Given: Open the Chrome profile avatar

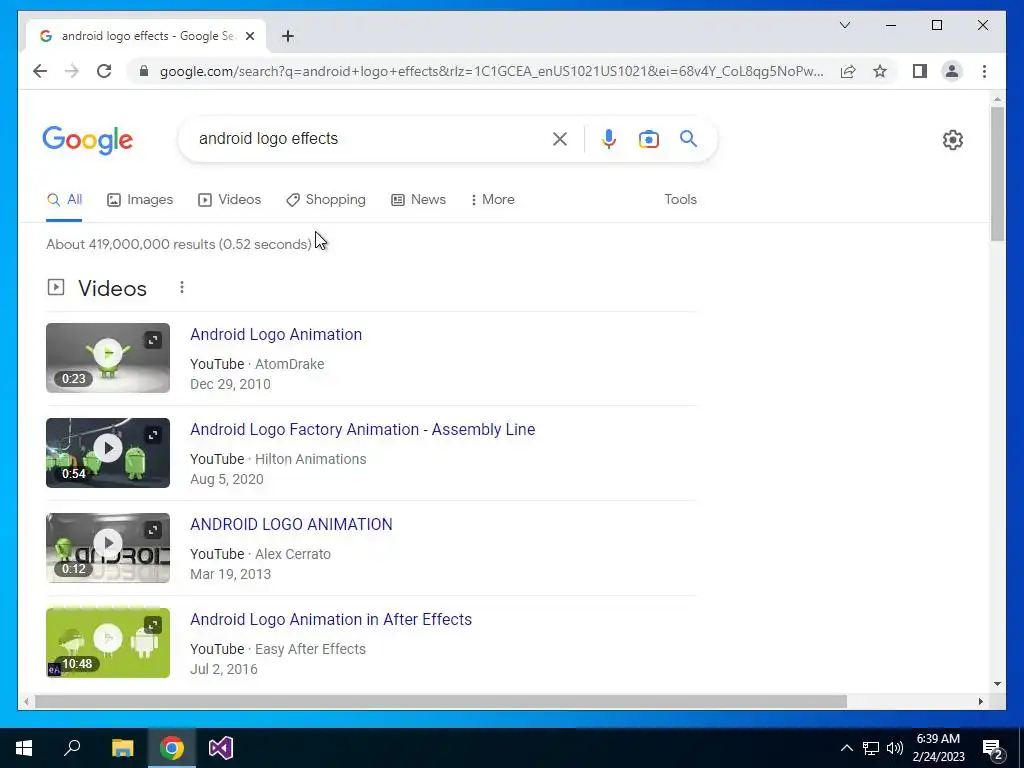Looking at the screenshot, I should tap(952, 71).
